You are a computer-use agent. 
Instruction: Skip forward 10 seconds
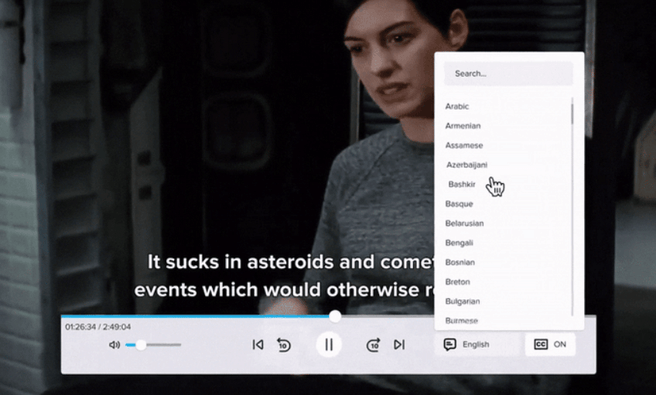point(373,344)
